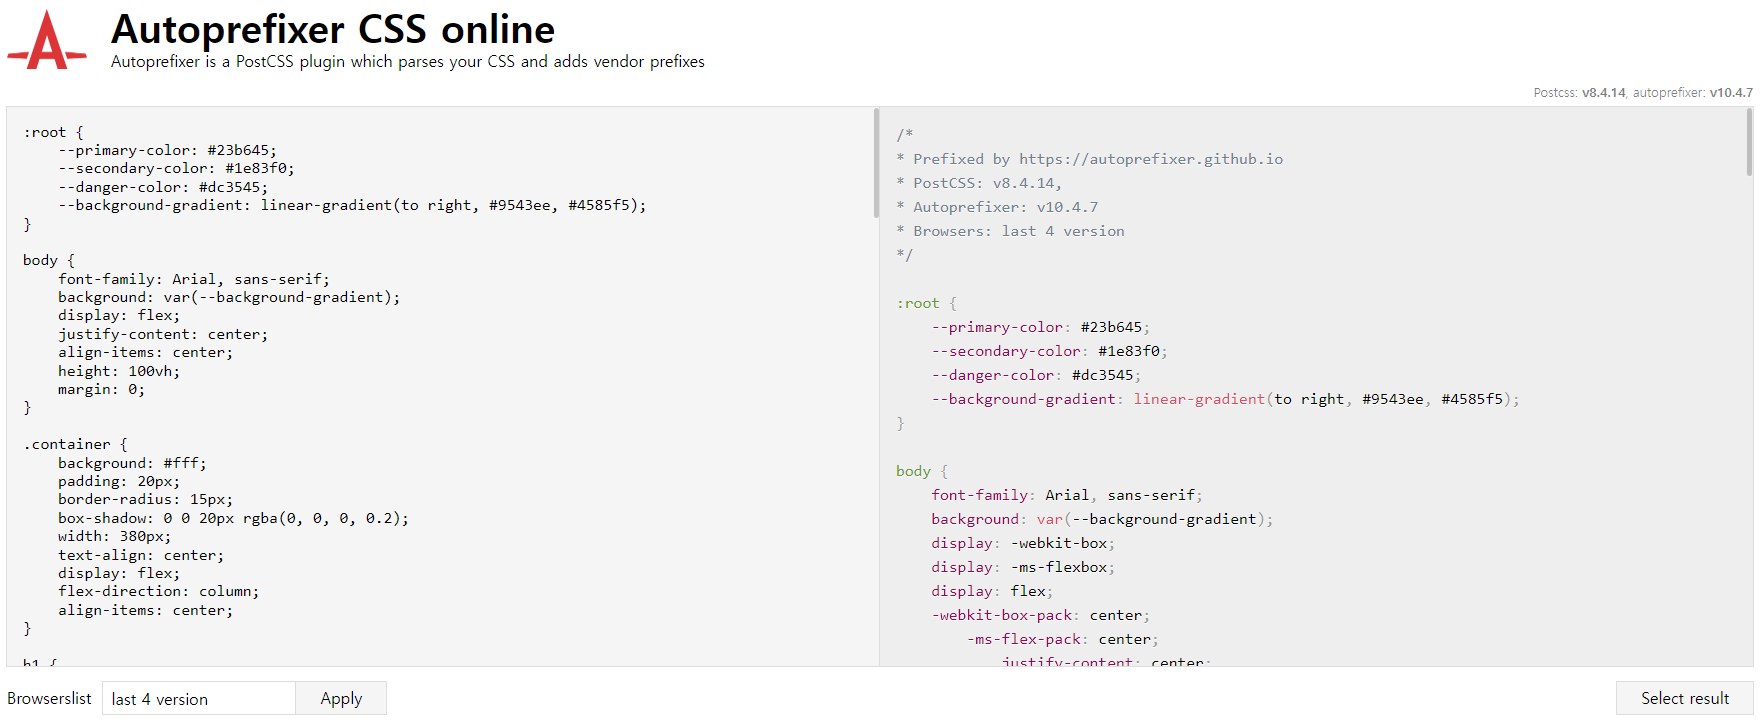Click the "box-shadow" line in the input editor

click(x=233, y=518)
